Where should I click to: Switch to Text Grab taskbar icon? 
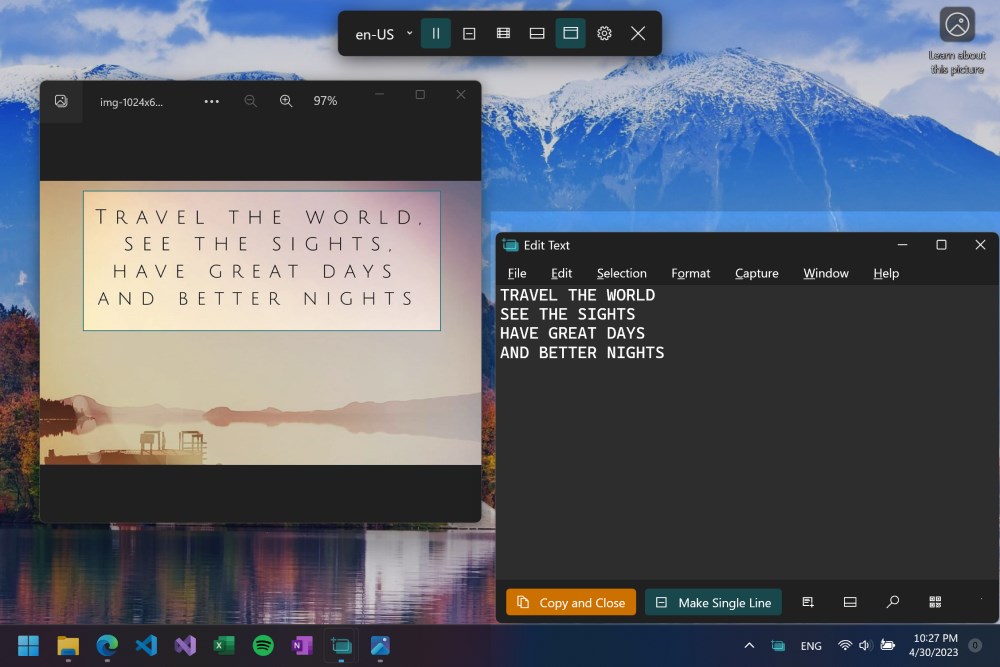coord(341,646)
